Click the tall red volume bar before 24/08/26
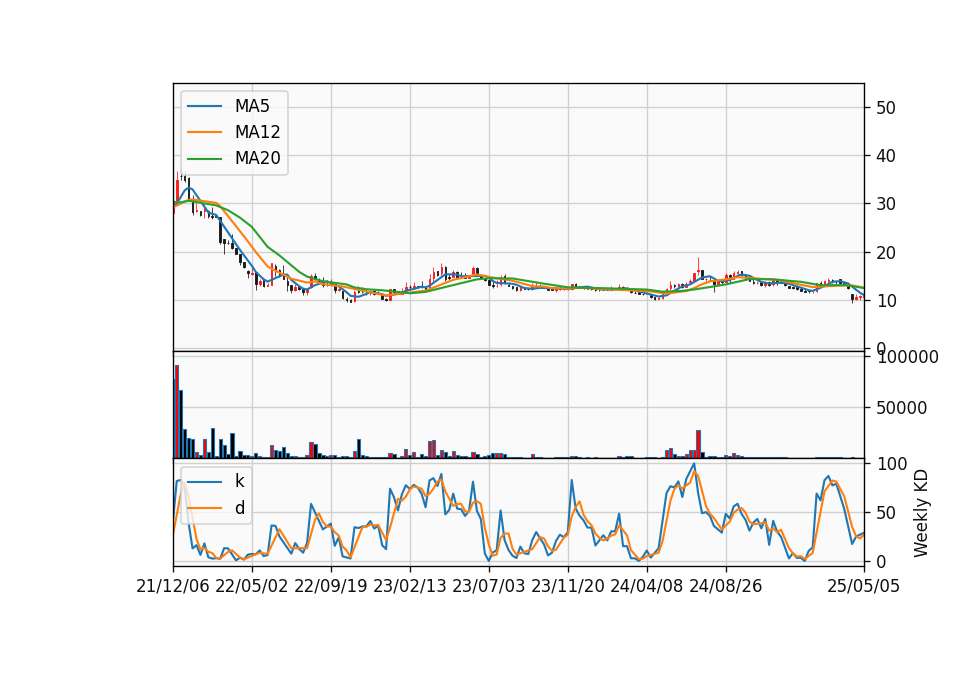The image size is (960, 690). [x=699, y=444]
